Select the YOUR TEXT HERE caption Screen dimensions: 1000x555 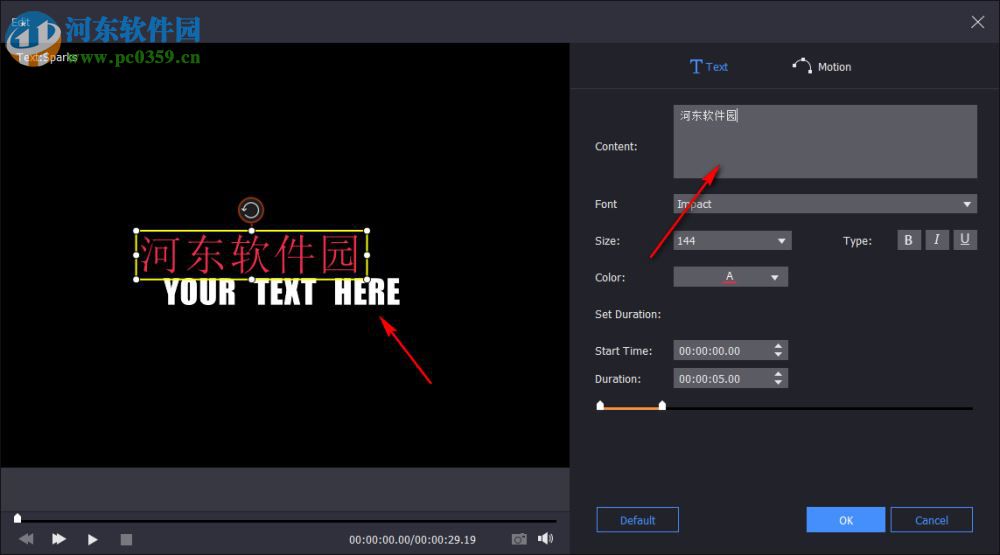tap(282, 293)
